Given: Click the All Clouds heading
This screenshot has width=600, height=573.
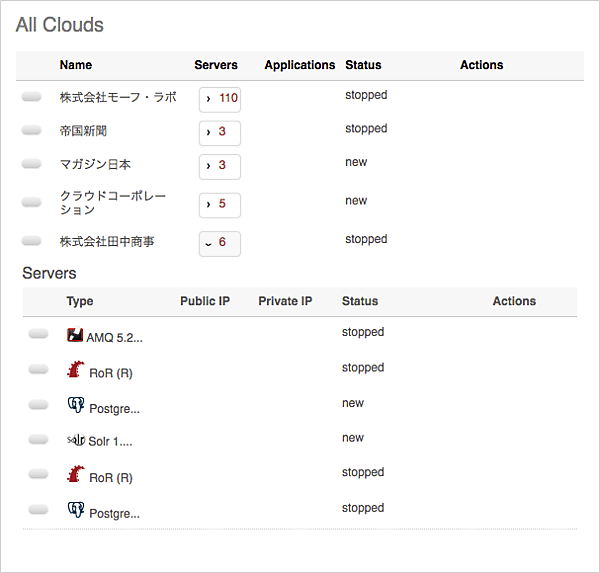Looking at the screenshot, I should tap(59, 25).
